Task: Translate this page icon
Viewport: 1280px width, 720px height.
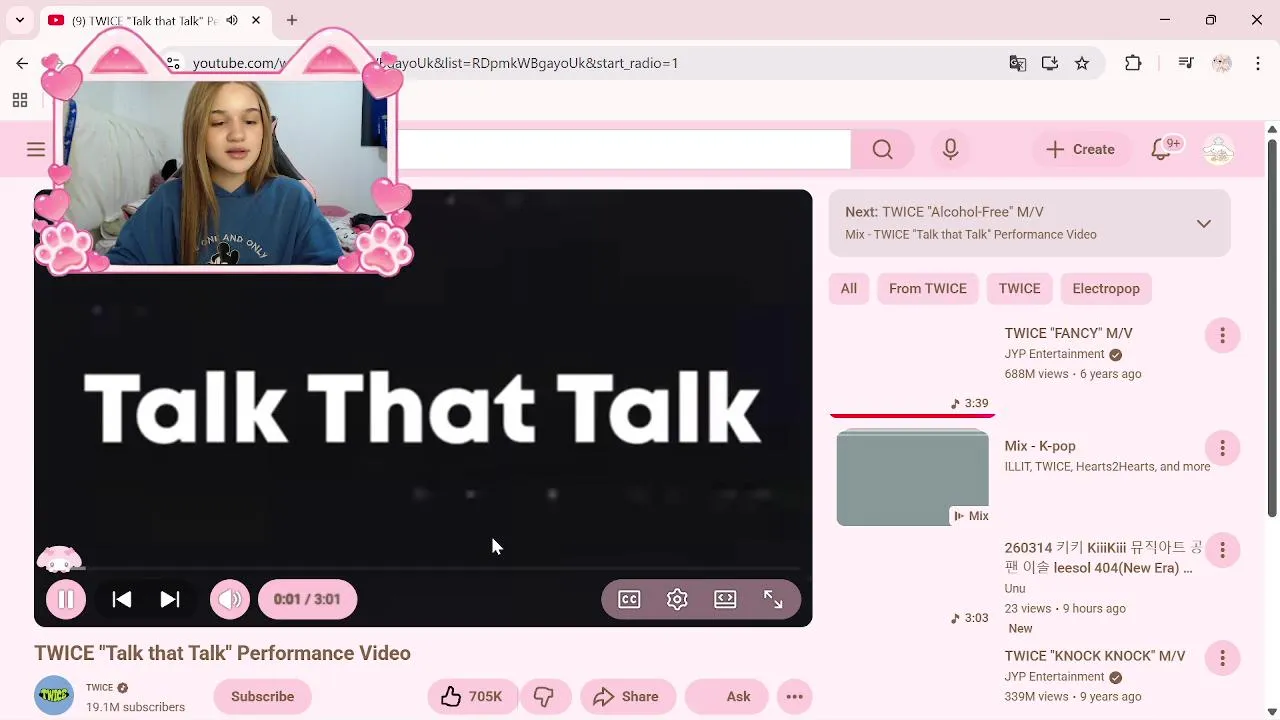Action: pos(1018,63)
